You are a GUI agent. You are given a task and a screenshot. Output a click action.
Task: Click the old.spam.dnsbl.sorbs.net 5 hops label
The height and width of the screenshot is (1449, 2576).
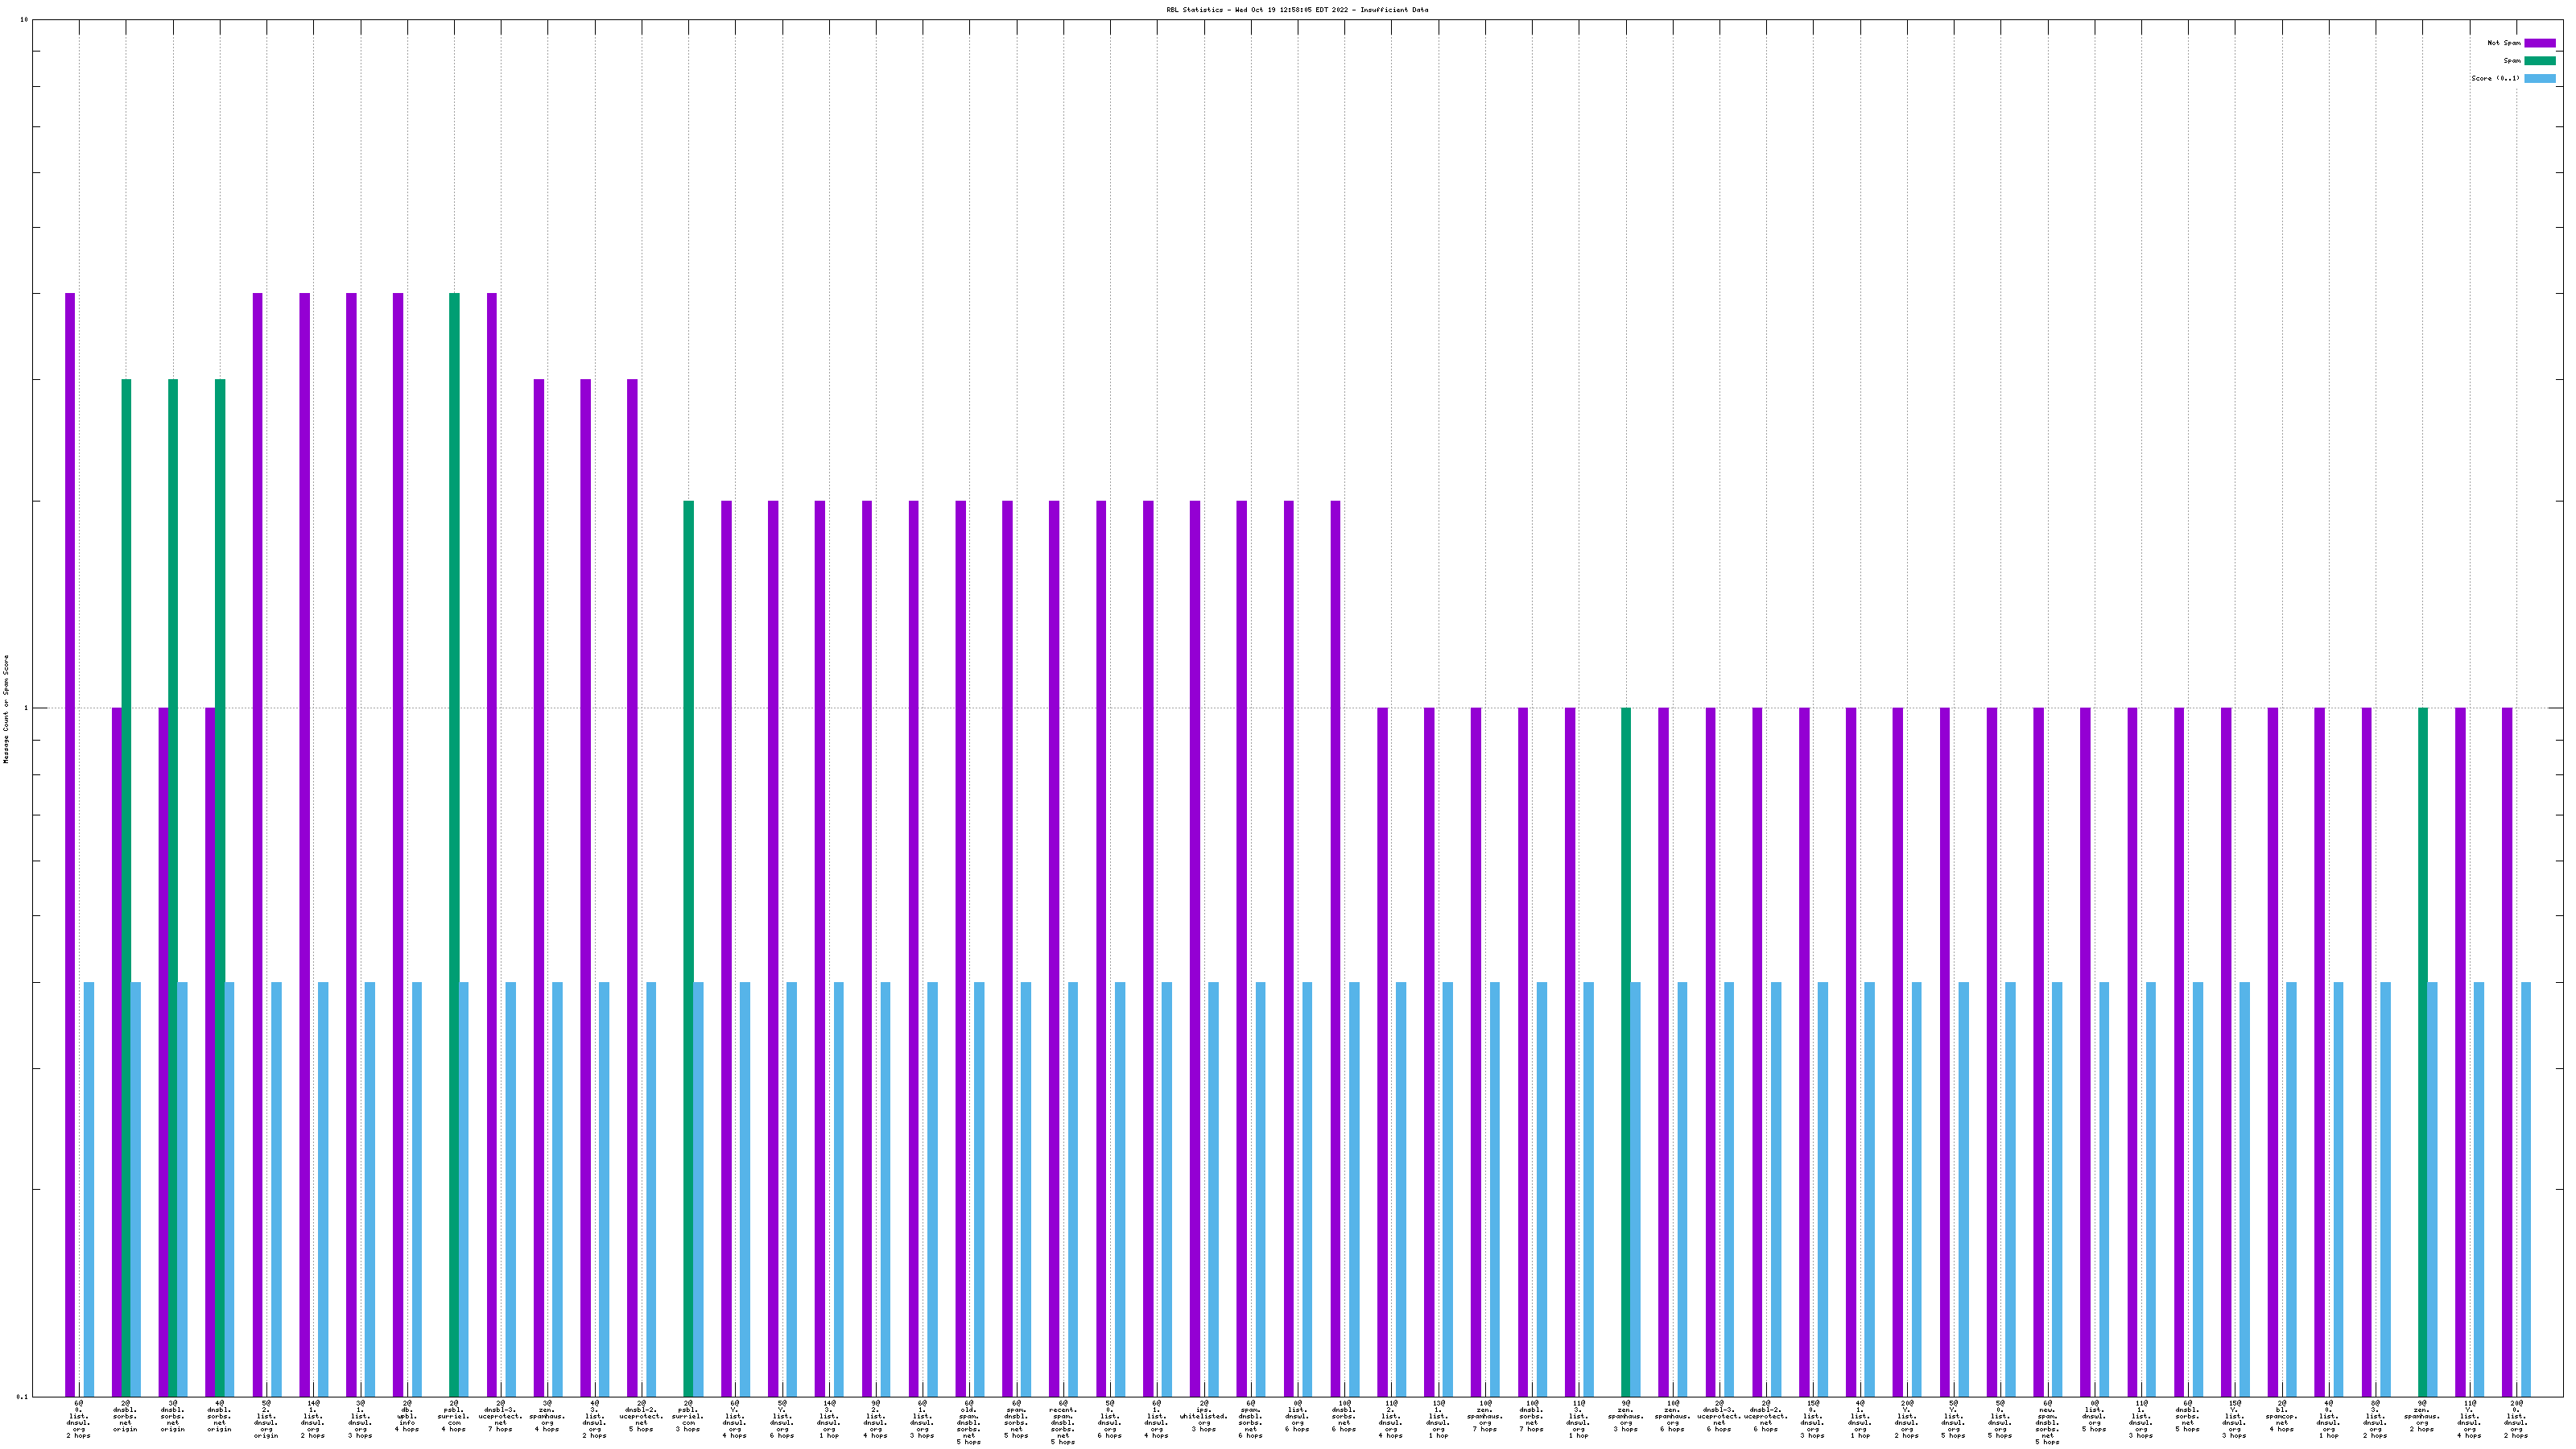969,1422
